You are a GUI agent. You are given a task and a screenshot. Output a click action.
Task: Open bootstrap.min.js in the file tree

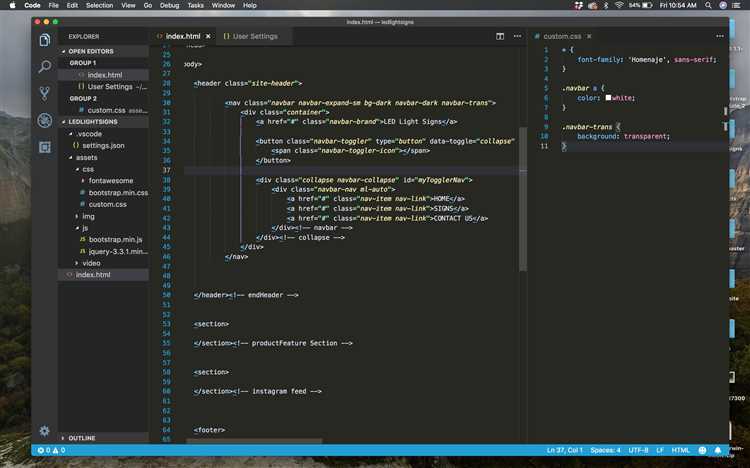(x=115, y=239)
